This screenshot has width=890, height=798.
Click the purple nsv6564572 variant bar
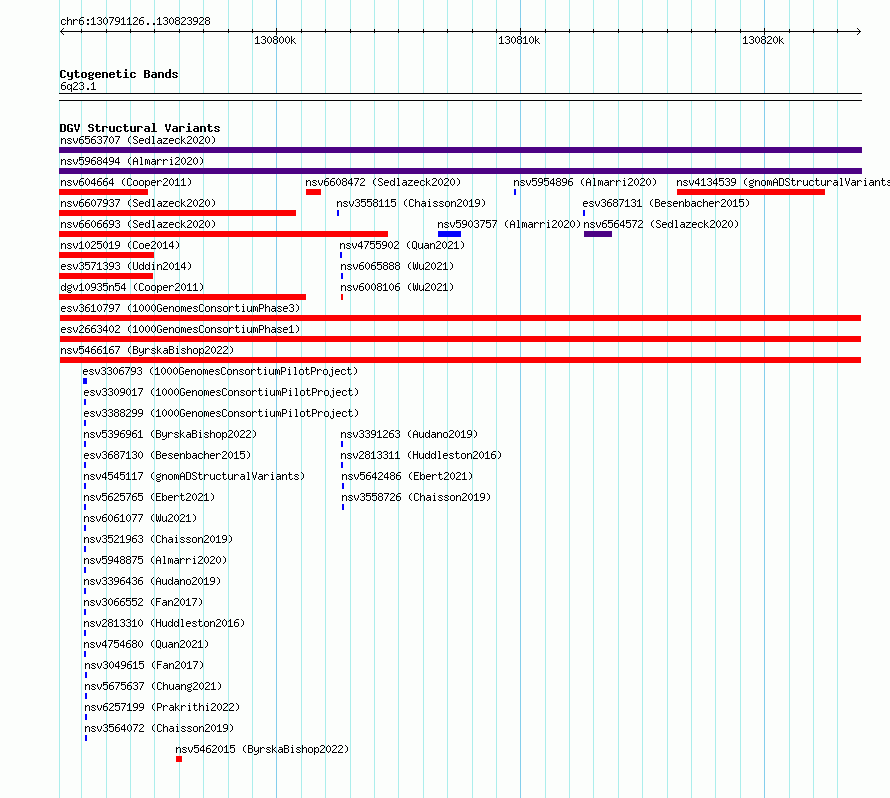[x=598, y=234]
